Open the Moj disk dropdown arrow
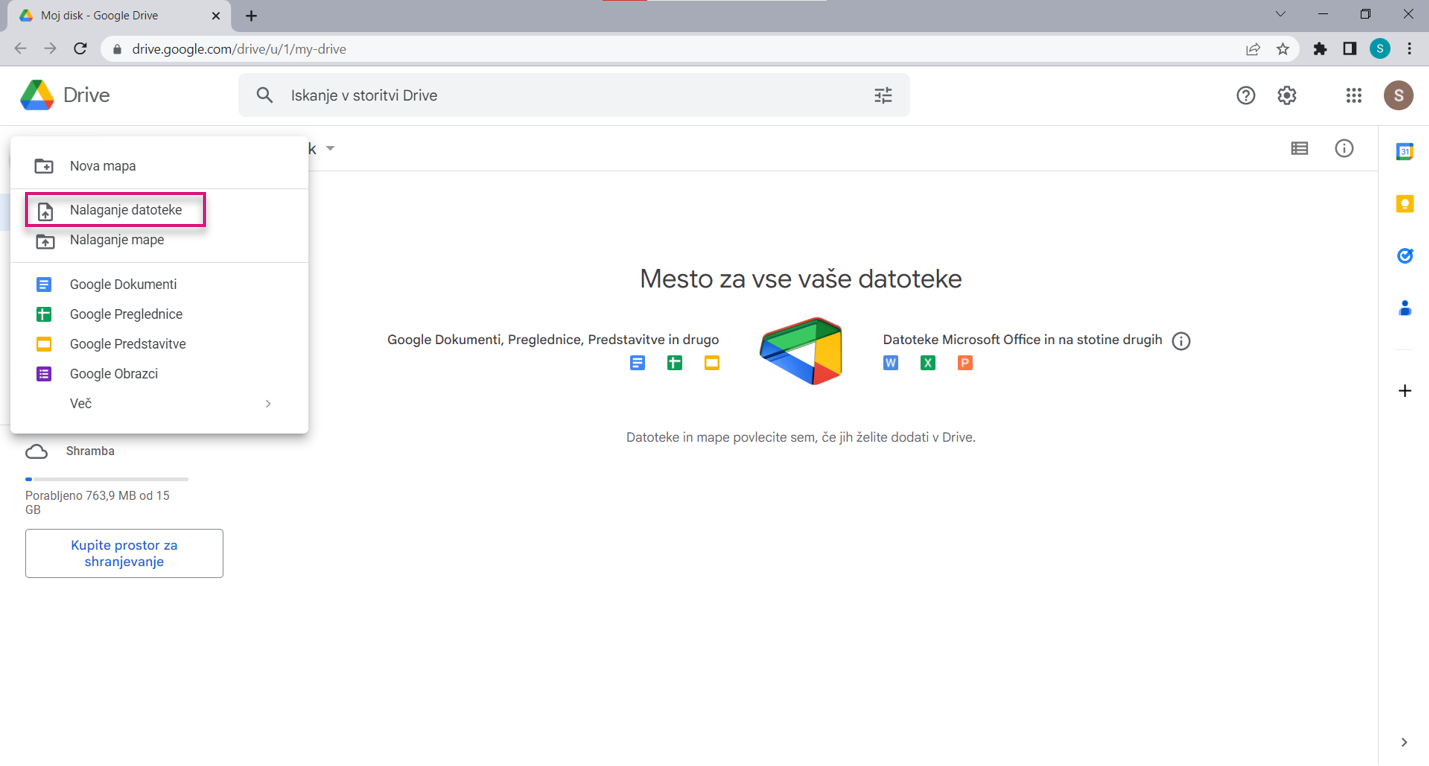 point(330,149)
